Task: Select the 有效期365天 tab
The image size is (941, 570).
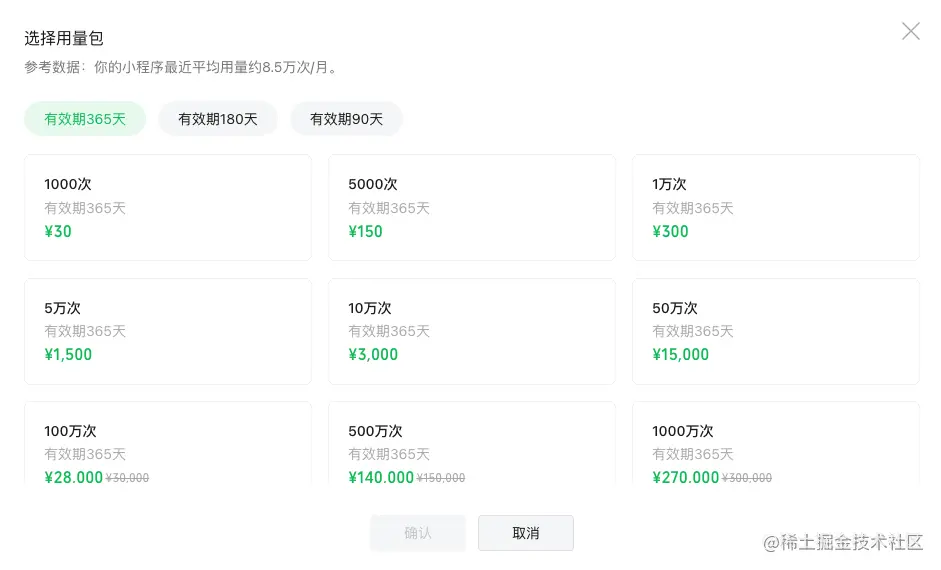Action: point(85,119)
